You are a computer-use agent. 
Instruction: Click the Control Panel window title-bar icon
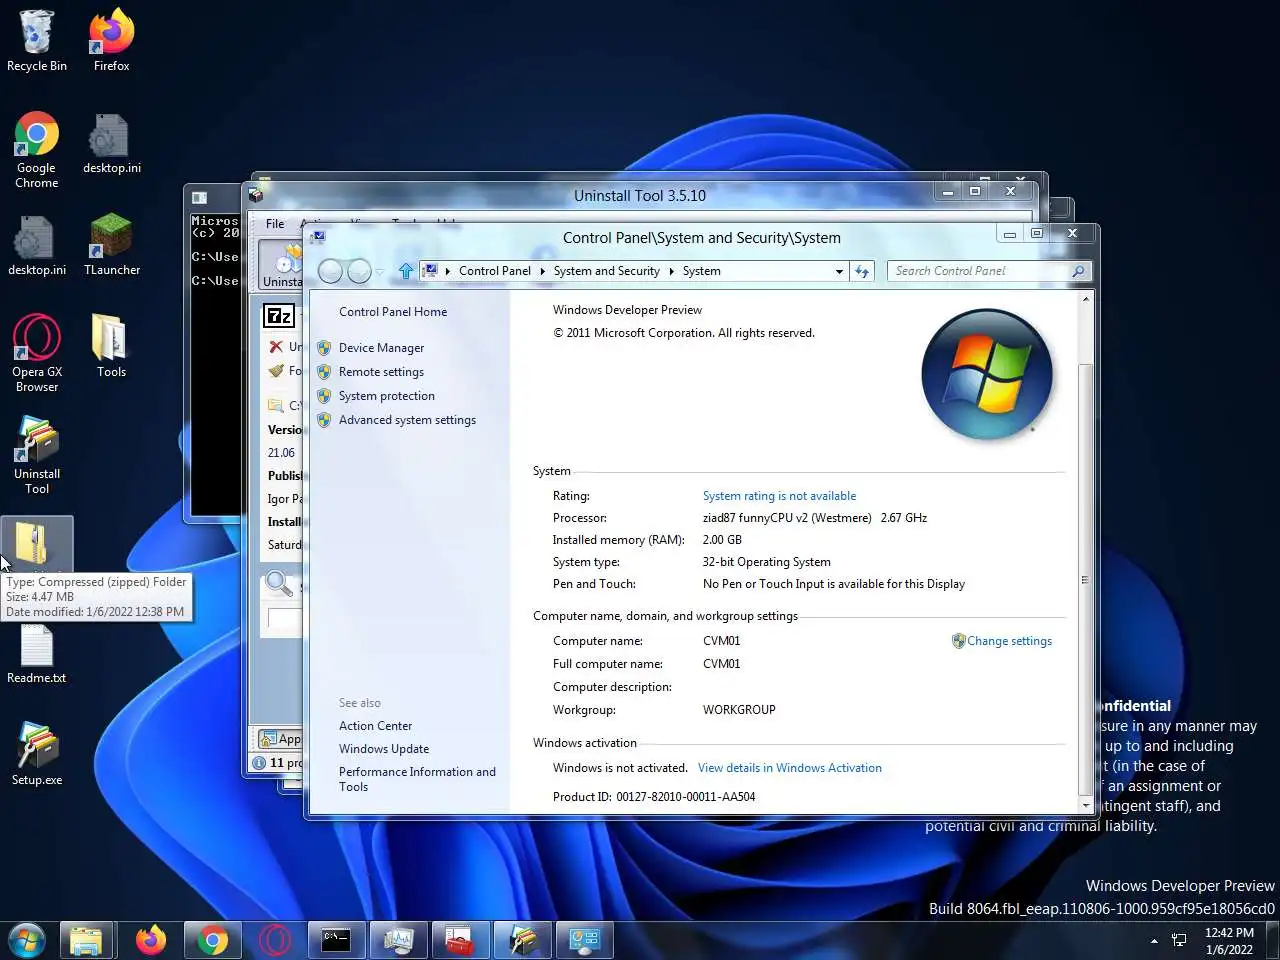319,238
